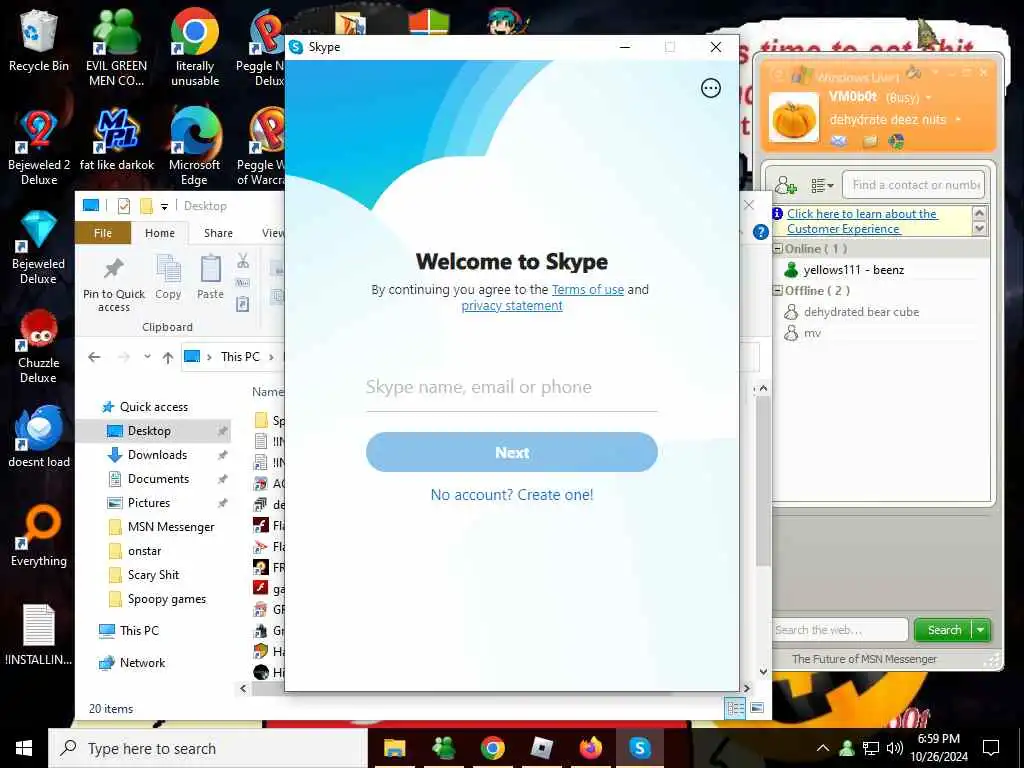Click the Find a contact or number field
Image resolution: width=1024 pixels, height=768 pixels.
click(914, 185)
